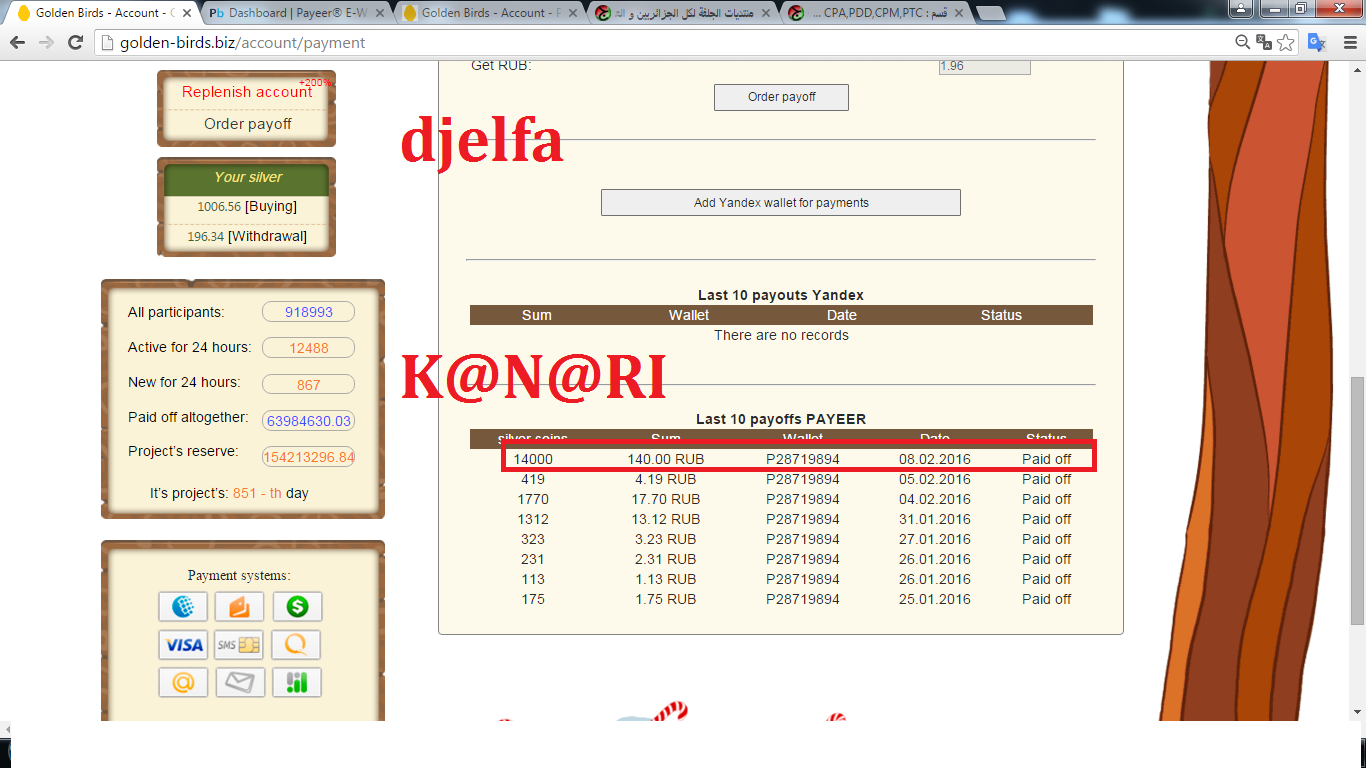
Task: Pick the green bars payment icon
Action: click(x=297, y=683)
